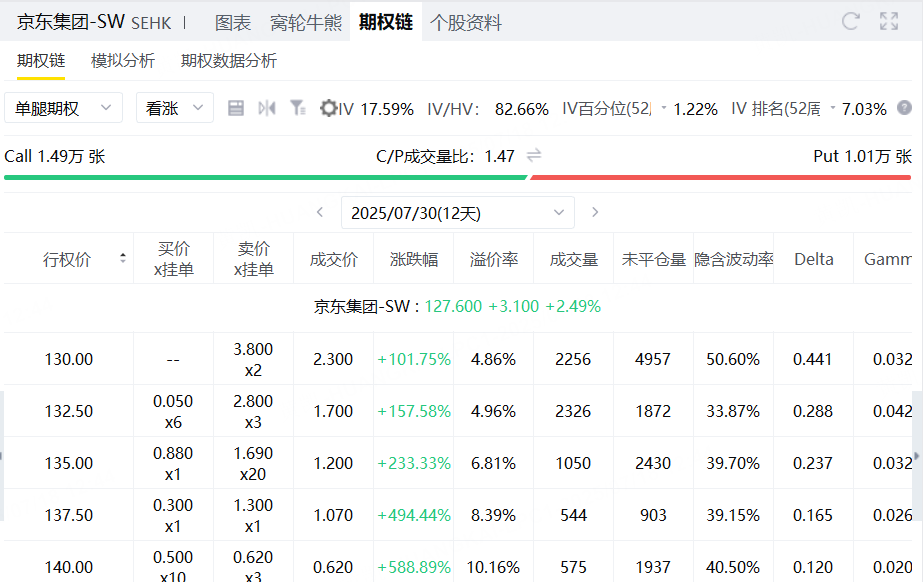Click the C/P成交量比 1.47 label
Screen dimensions: 923x582
[446, 156]
